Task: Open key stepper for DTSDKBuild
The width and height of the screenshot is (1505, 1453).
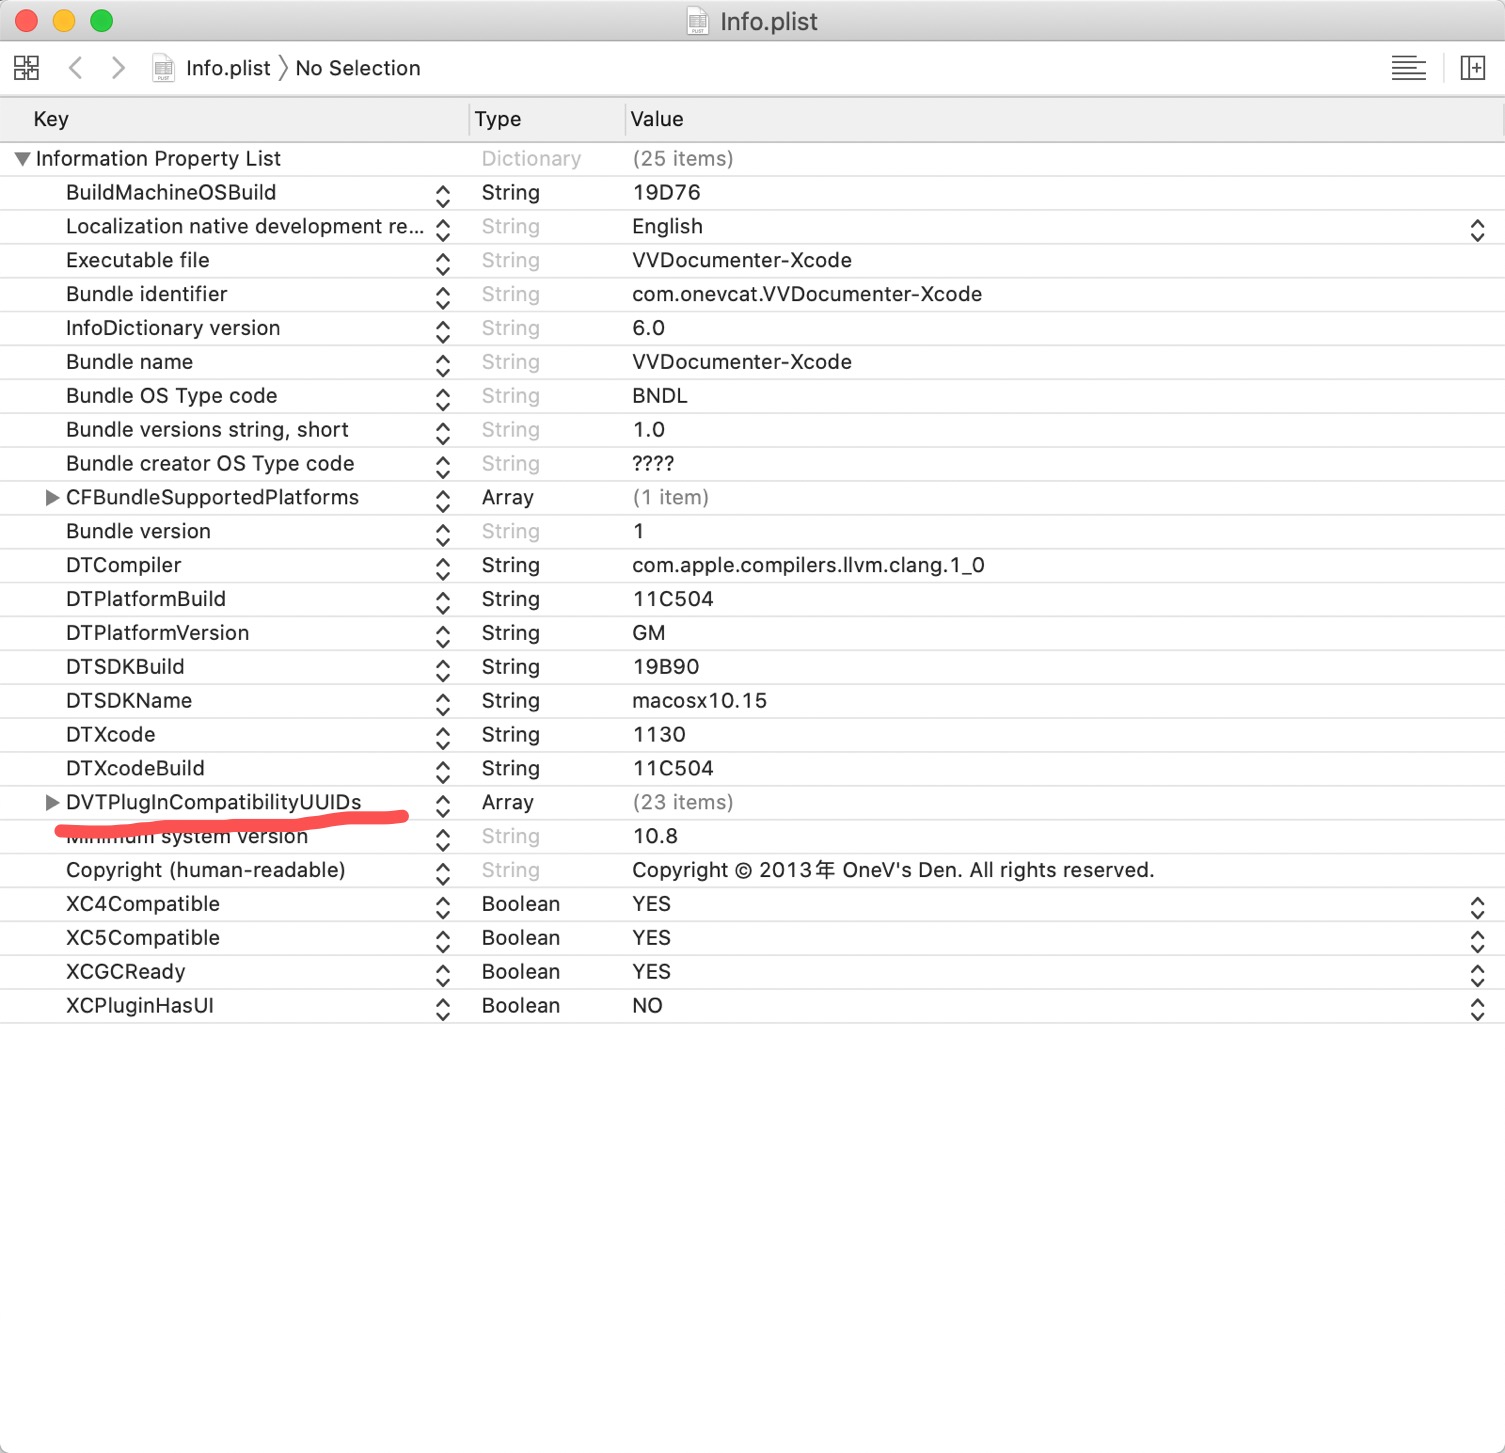Action: click(443, 670)
